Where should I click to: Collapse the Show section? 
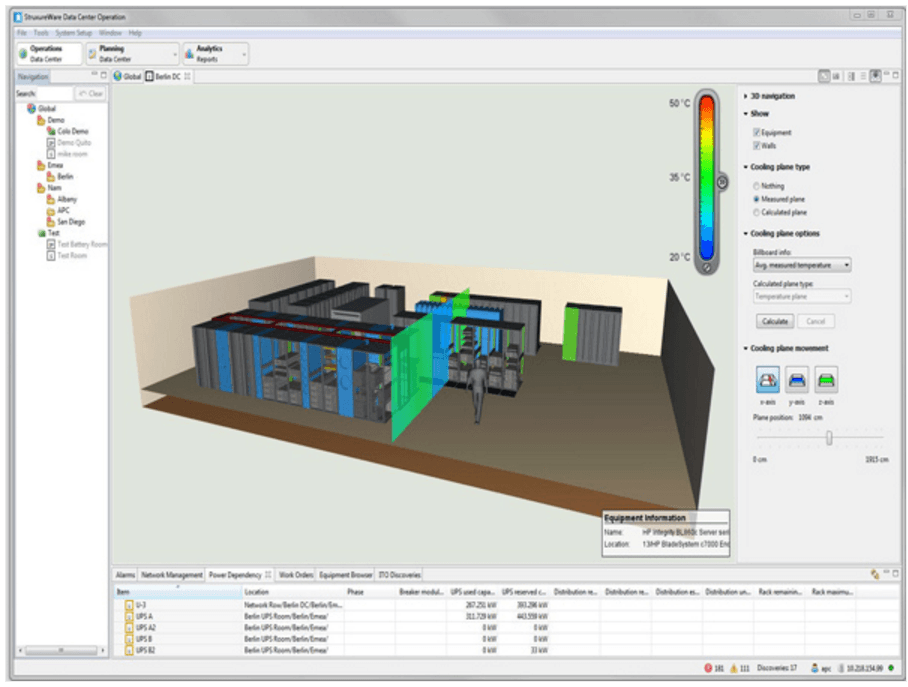[x=746, y=114]
